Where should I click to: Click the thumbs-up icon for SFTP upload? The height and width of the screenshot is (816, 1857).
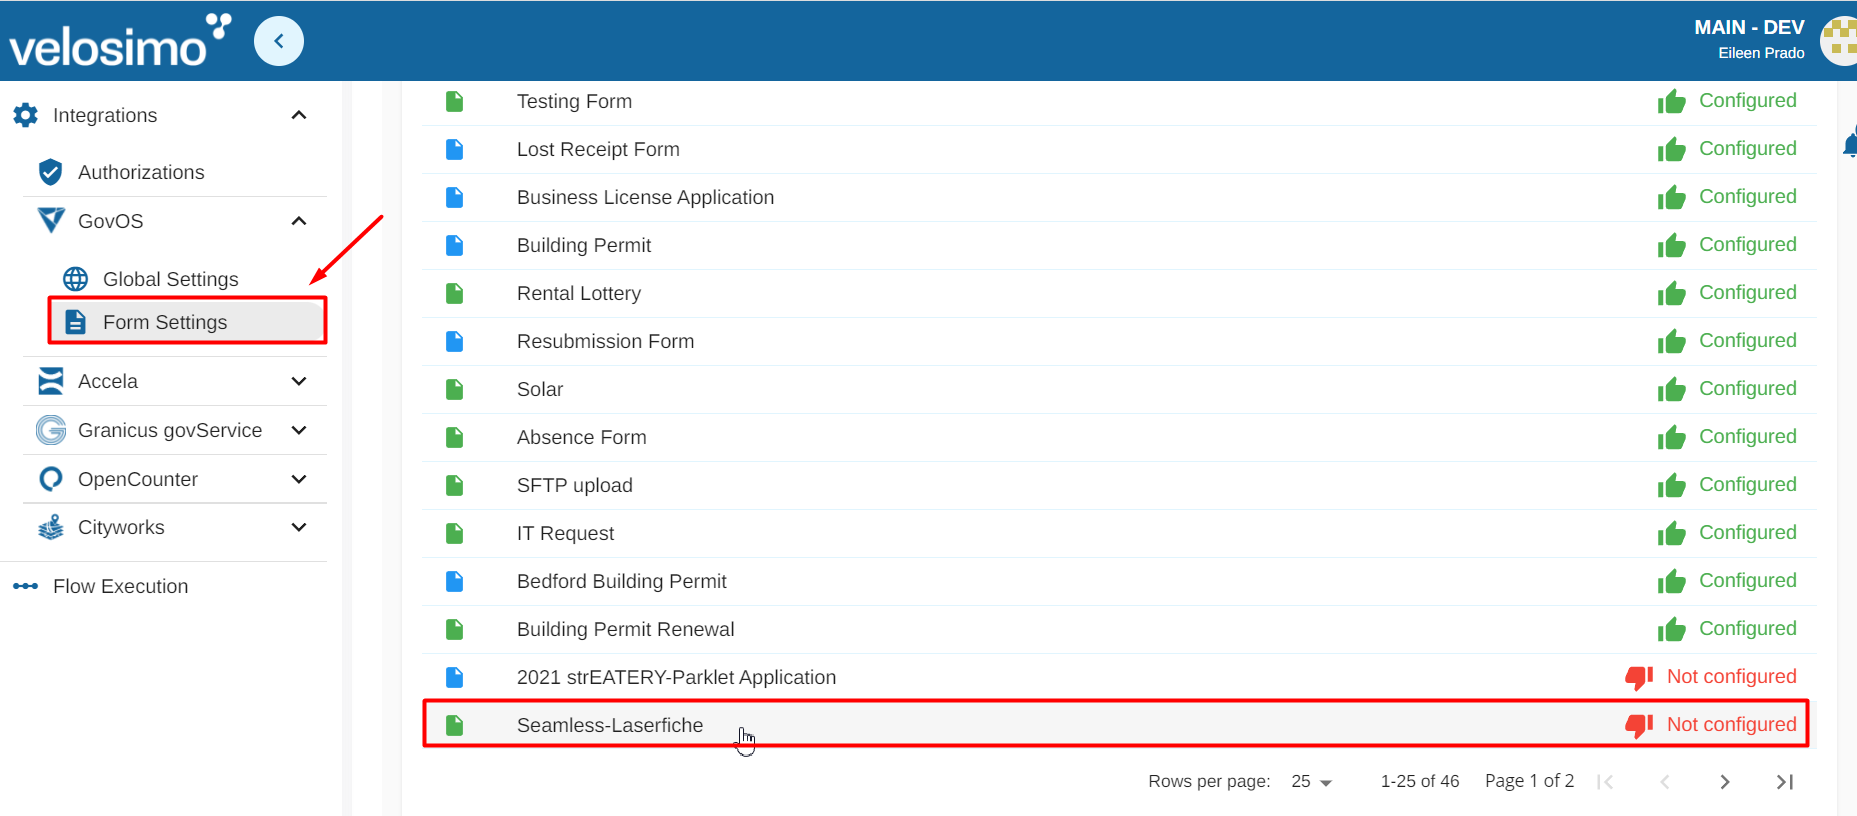point(1671,485)
